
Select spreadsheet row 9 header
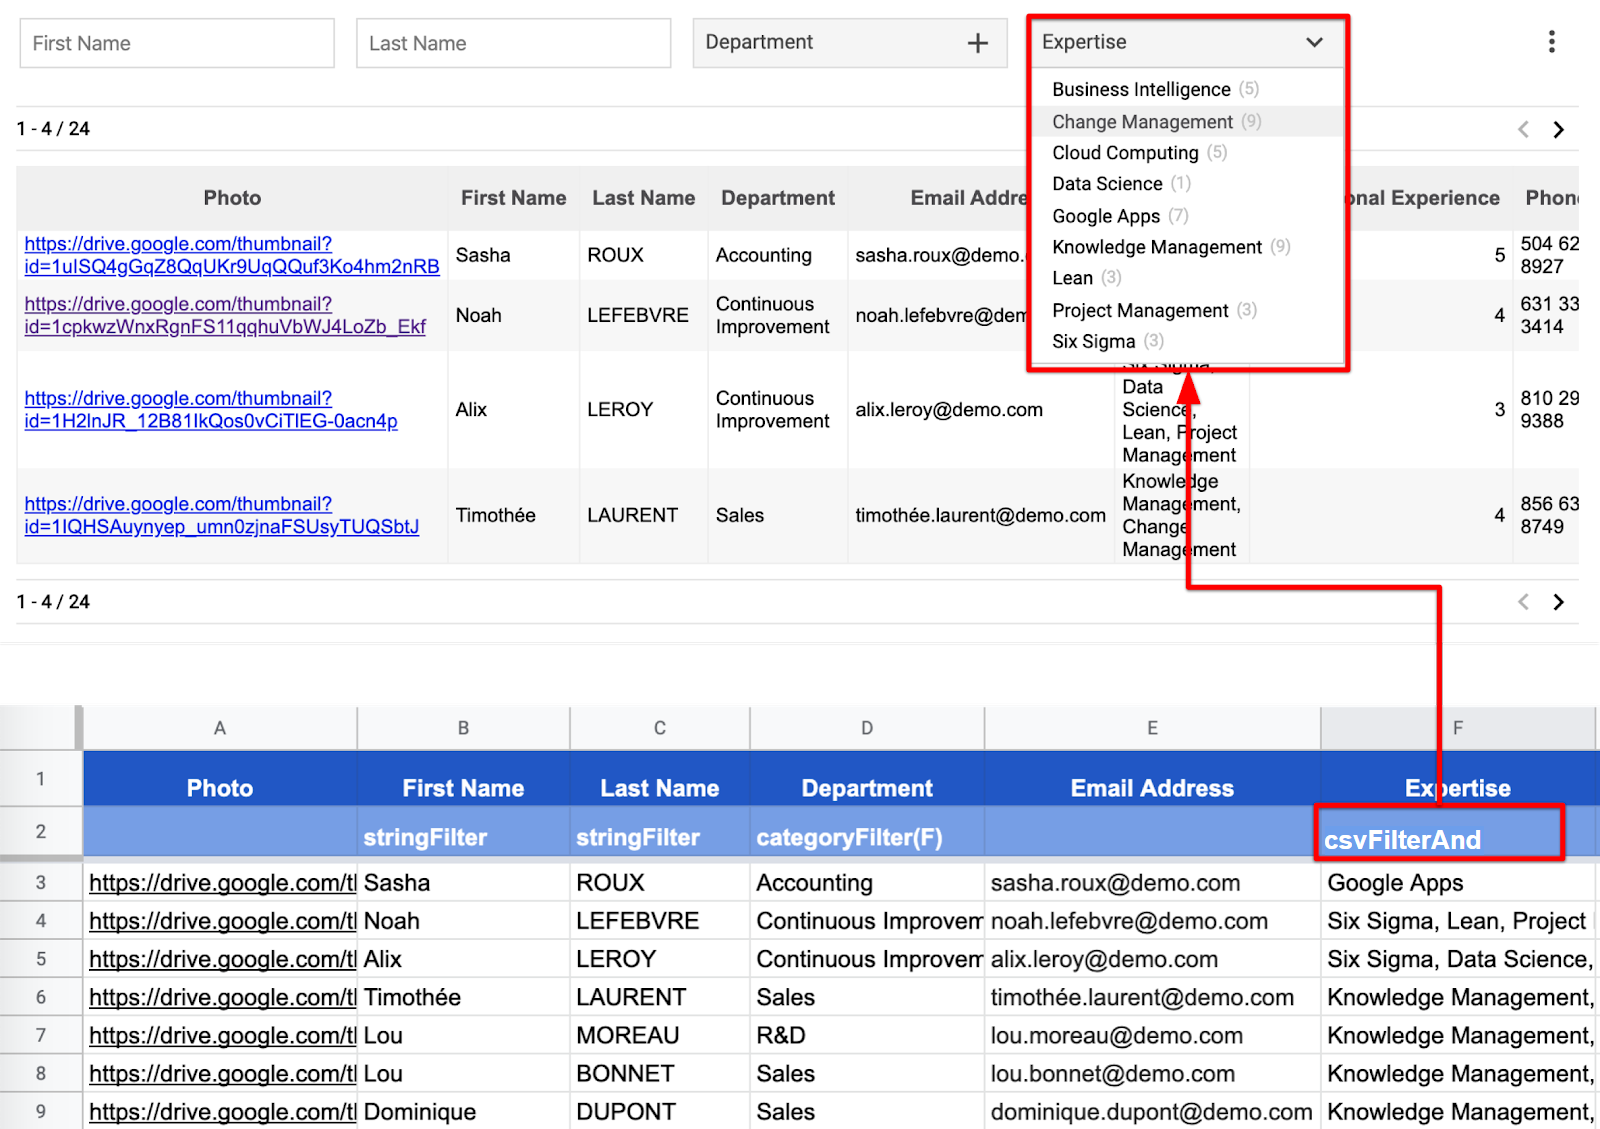[40, 1111]
